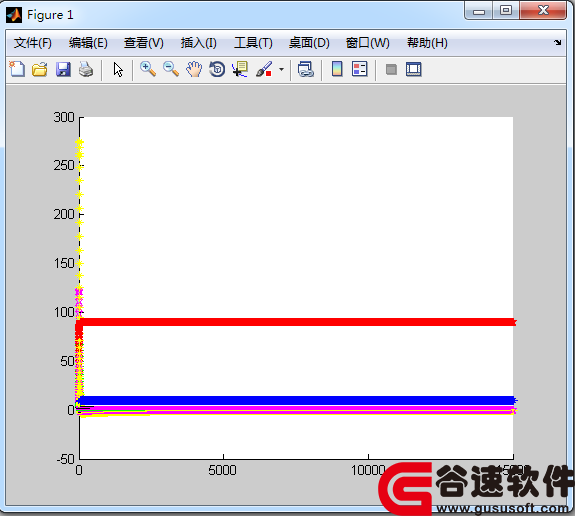Image resolution: width=575 pixels, height=516 pixels.
Task: Click the Link Plot icon
Action: click(305, 69)
